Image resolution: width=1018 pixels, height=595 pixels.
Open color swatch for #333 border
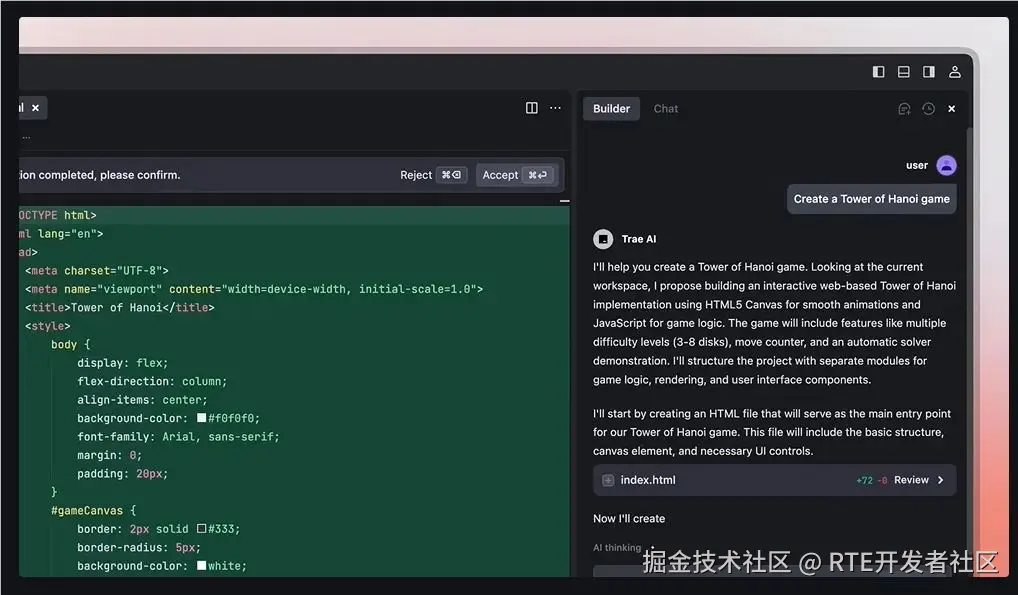click(202, 529)
